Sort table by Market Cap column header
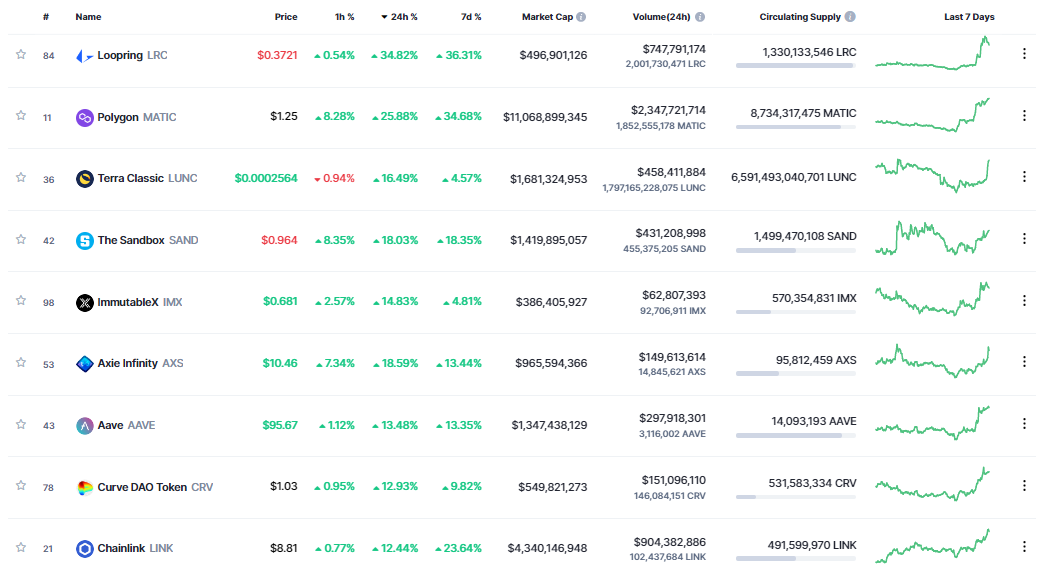 tap(547, 17)
